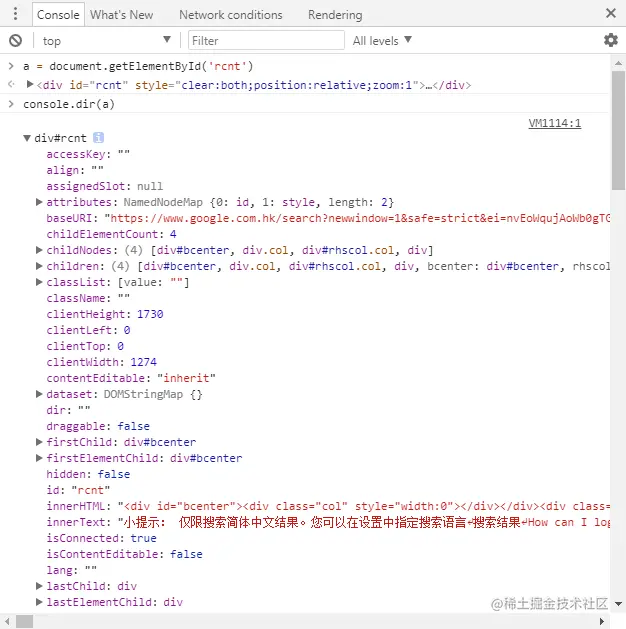The width and height of the screenshot is (626, 629).
Task: Click the innerText property row
Action: tap(328, 522)
